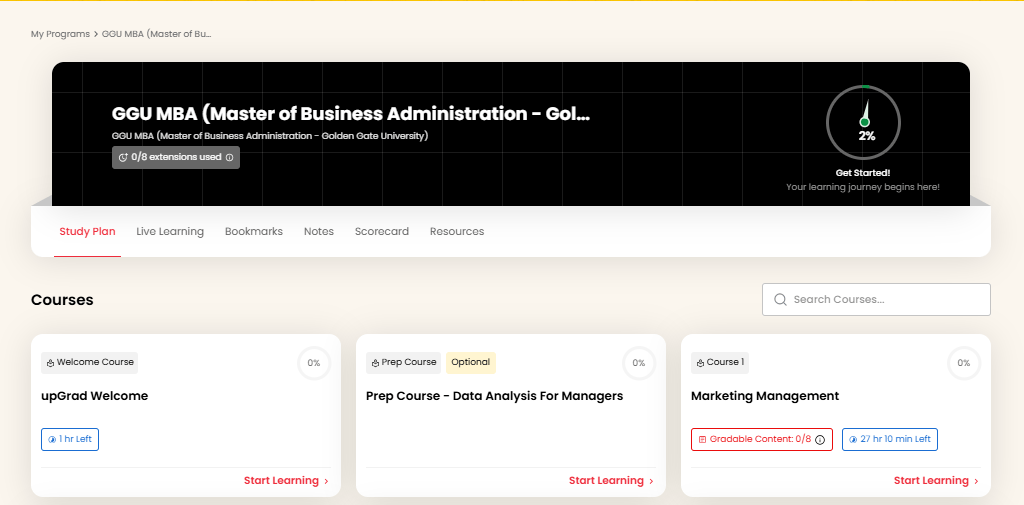This screenshot has width=1024, height=505.
Task: Go to My Programs breadcrumb
Action: point(60,34)
